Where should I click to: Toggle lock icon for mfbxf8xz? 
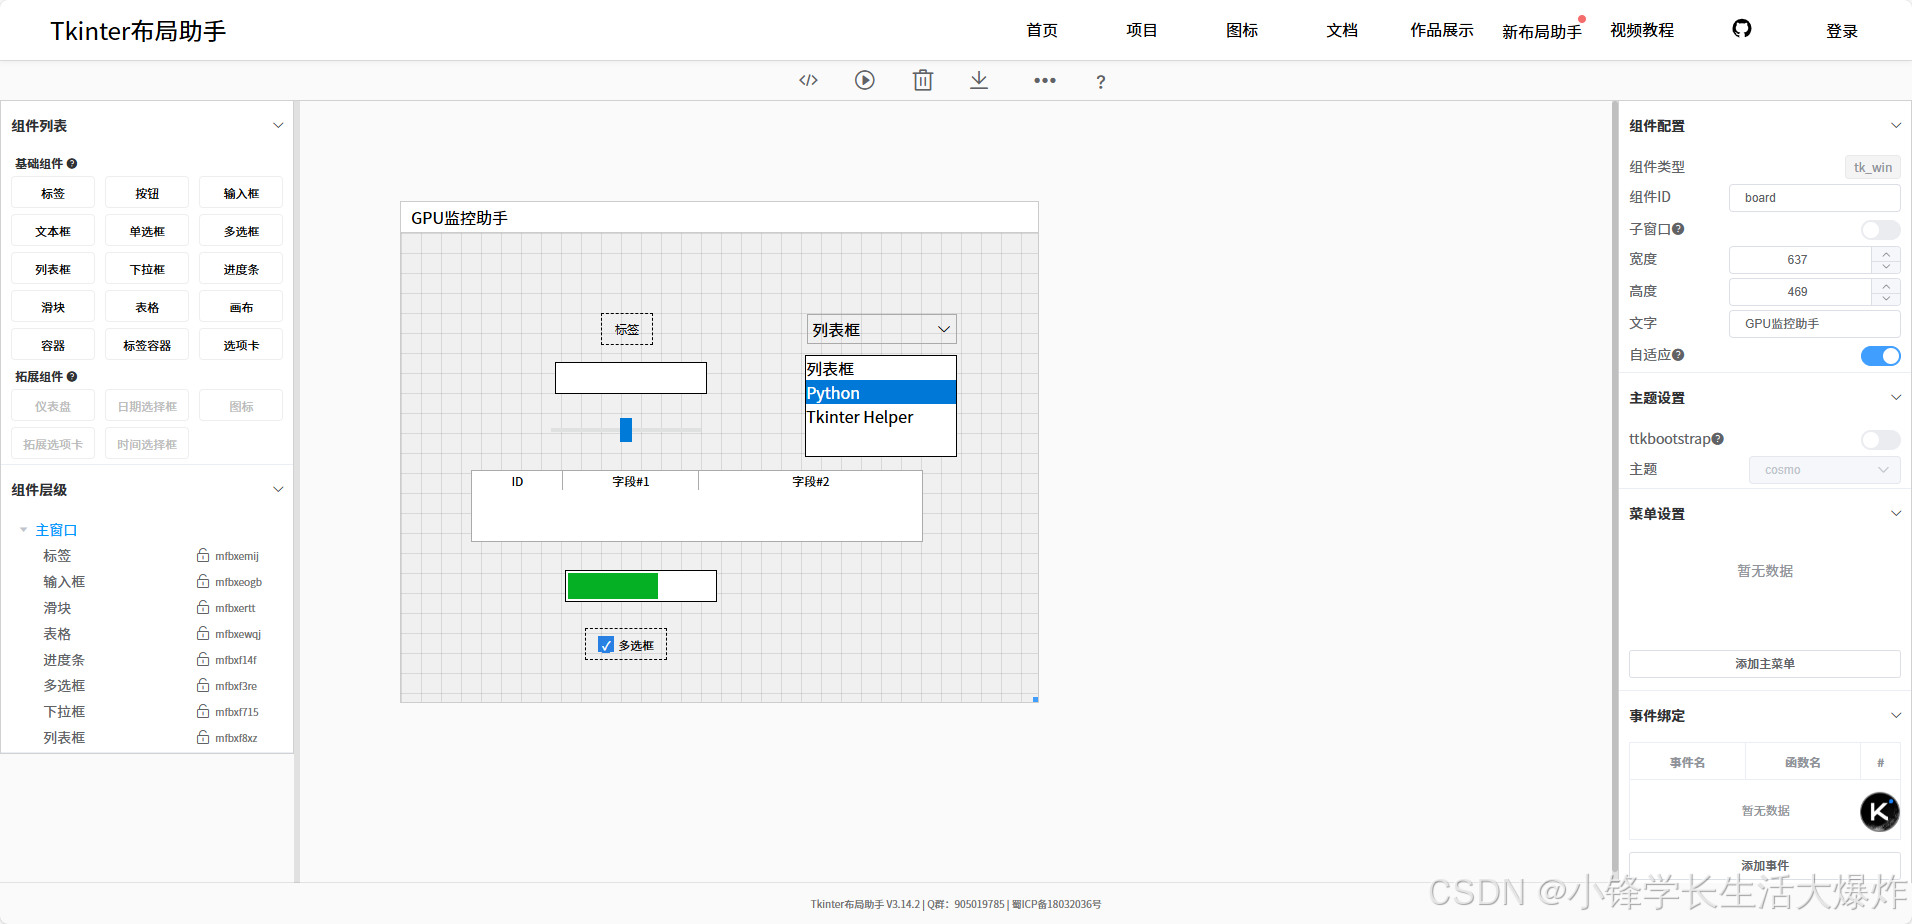203,737
